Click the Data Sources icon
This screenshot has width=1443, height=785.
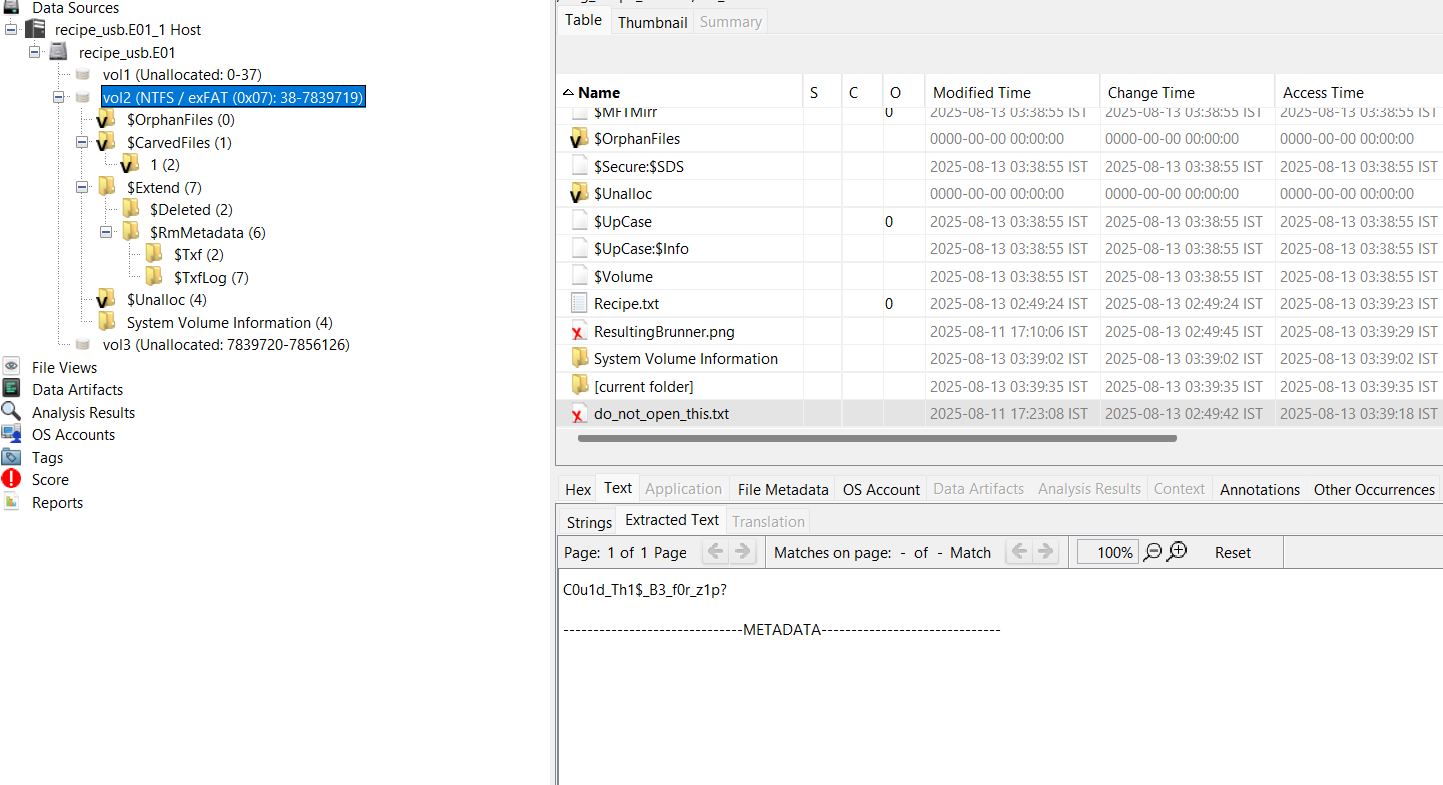[11, 8]
